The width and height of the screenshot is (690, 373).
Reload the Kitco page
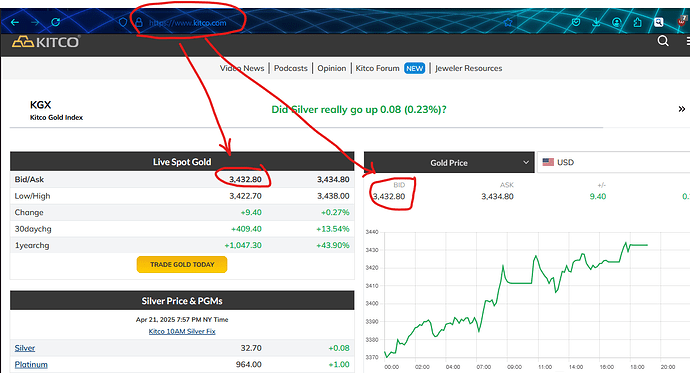pyautogui.click(x=55, y=22)
